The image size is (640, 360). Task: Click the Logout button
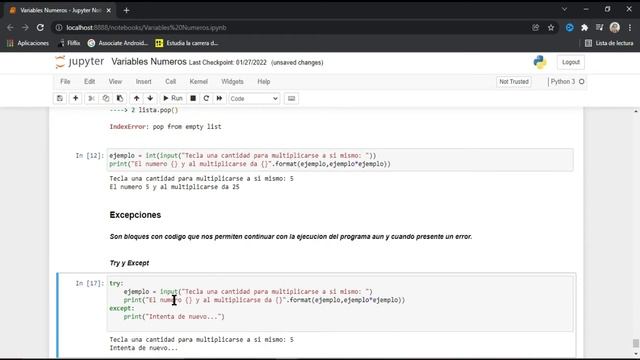point(571,62)
